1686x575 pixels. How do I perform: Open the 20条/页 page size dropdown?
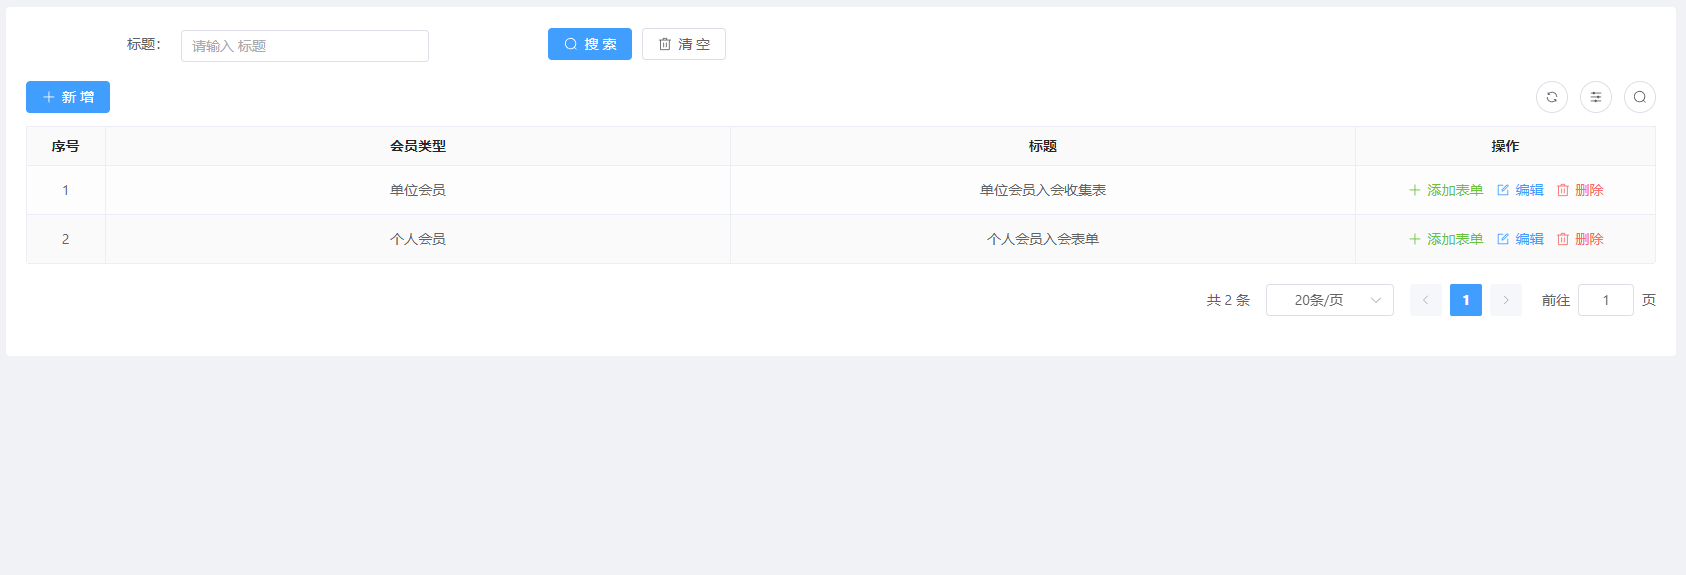click(x=1329, y=300)
